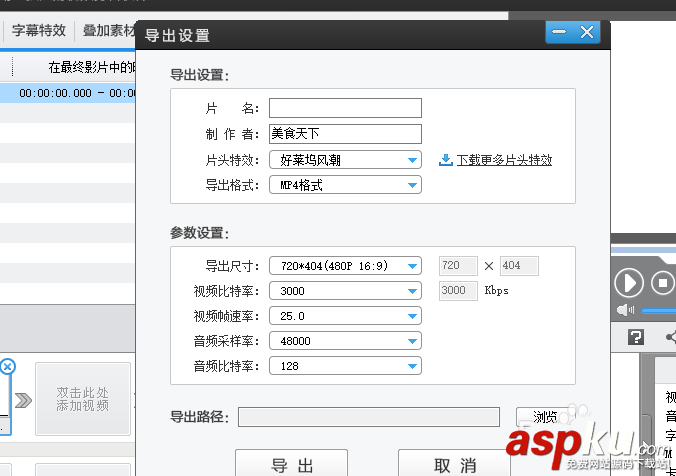Click the play button in preview player

pos(629,283)
